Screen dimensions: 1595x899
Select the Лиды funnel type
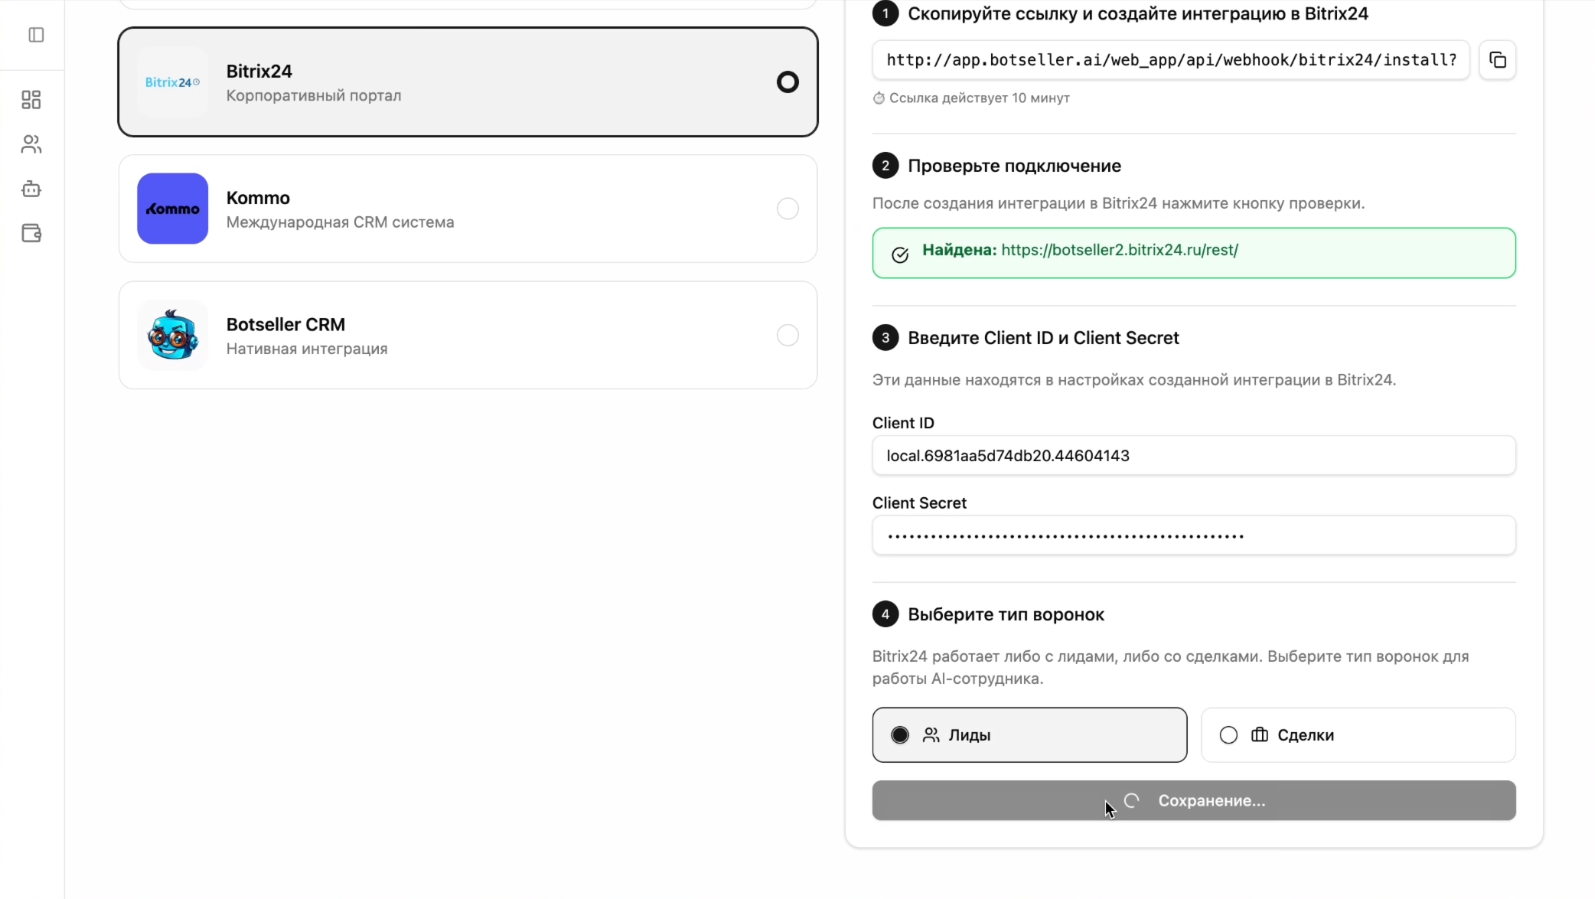coord(1029,735)
